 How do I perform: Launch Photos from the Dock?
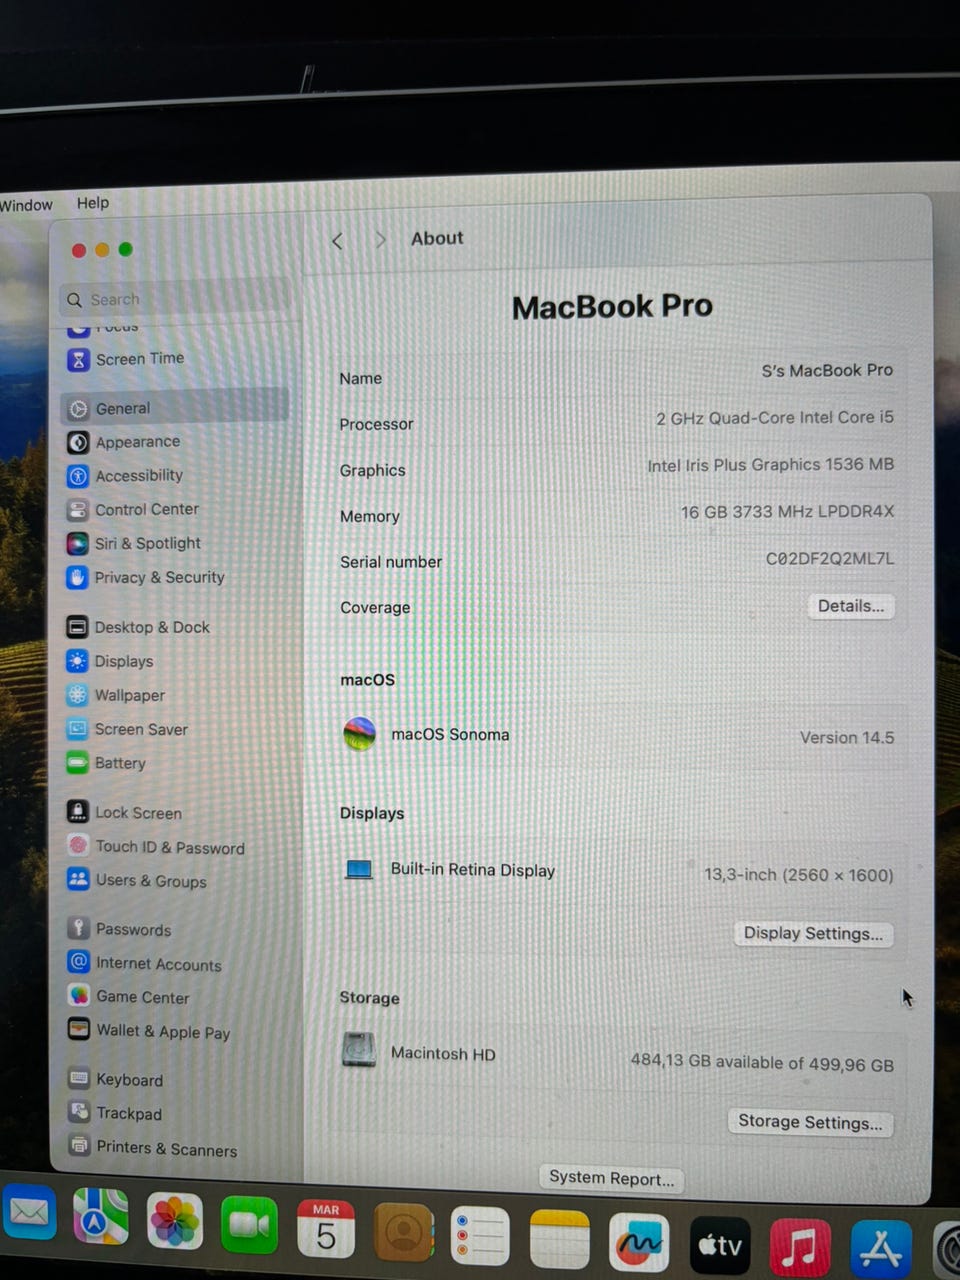point(175,1220)
